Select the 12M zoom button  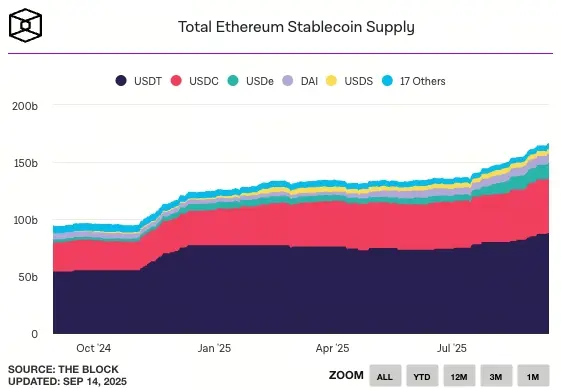pyautogui.click(x=459, y=376)
